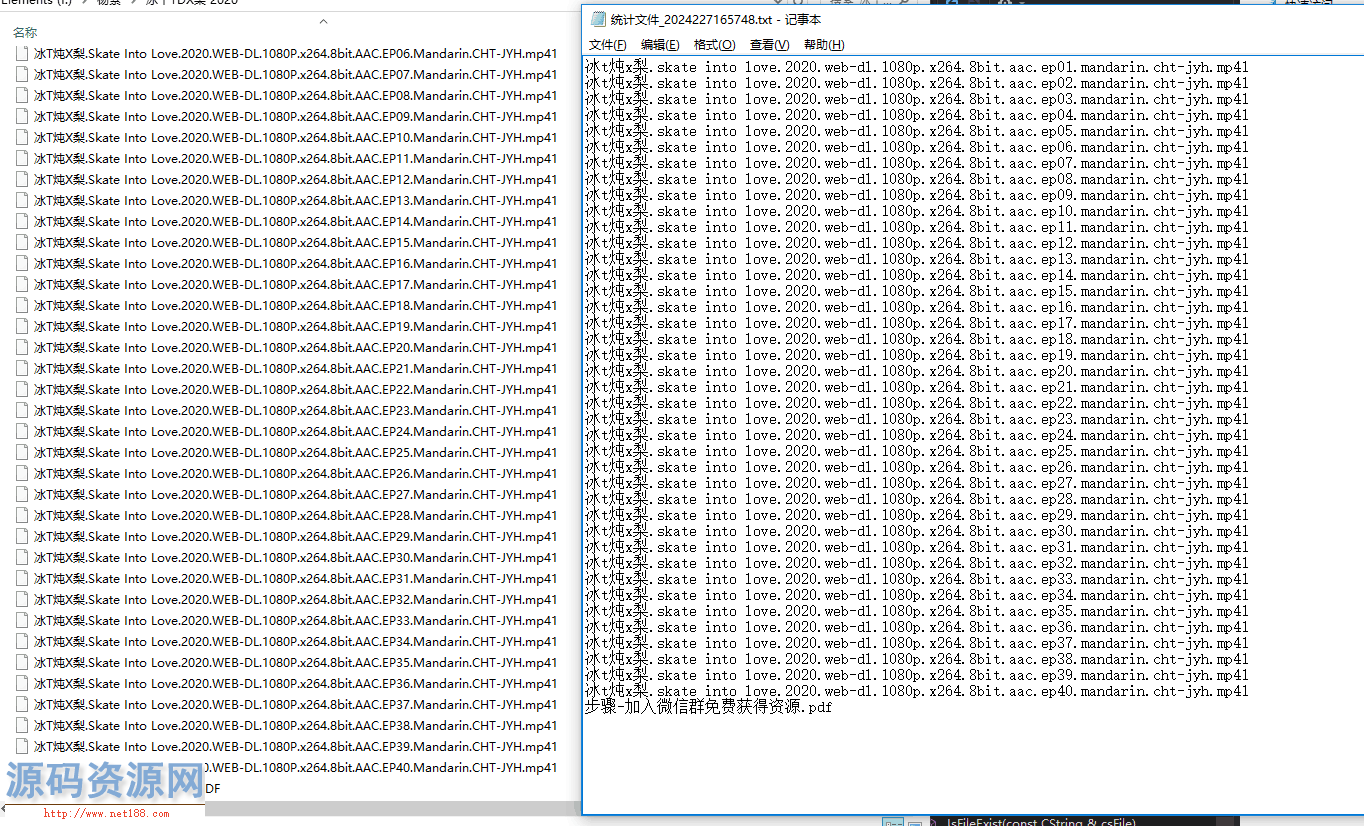Place cursor on the ep35 line in Notepad
This screenshot has width=1364, height=826.
pos(917,611)
